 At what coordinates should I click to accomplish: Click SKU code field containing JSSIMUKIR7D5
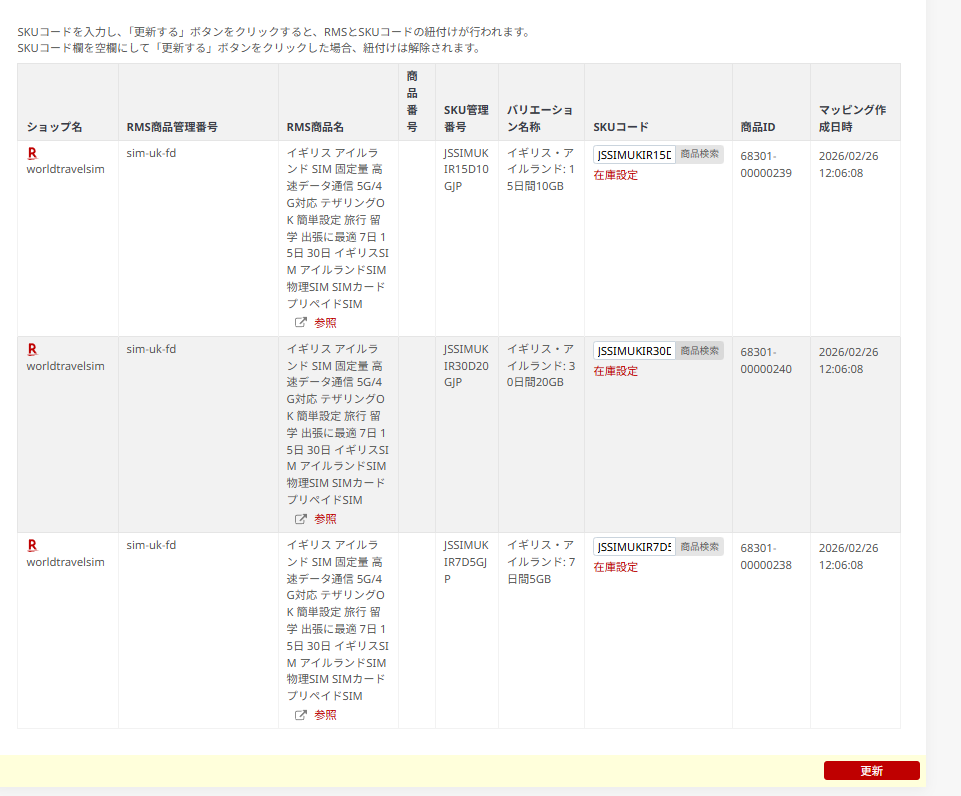pyautogui.click(x=634, y=547)
